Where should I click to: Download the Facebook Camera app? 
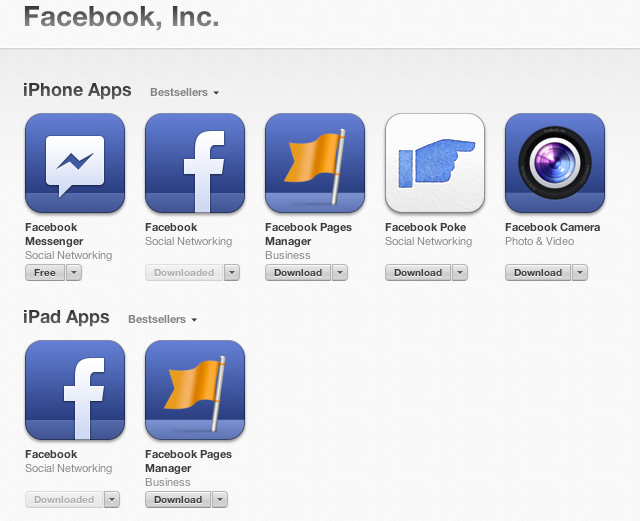(x=538, y=272)
